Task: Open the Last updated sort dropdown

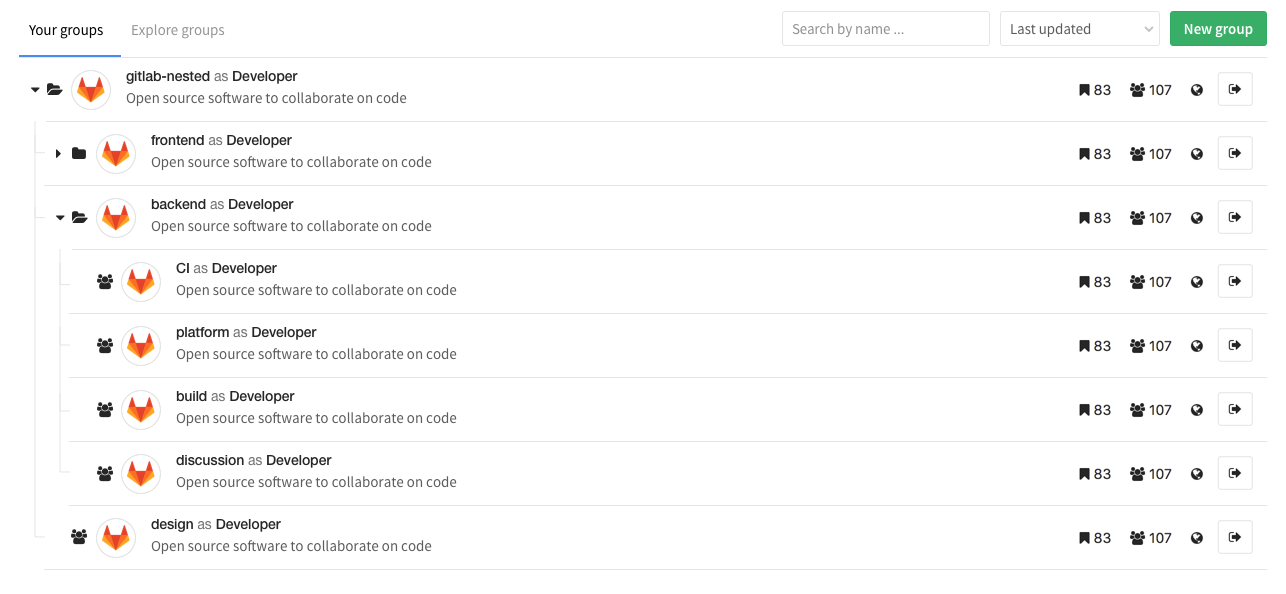Action: point(1080,28)
